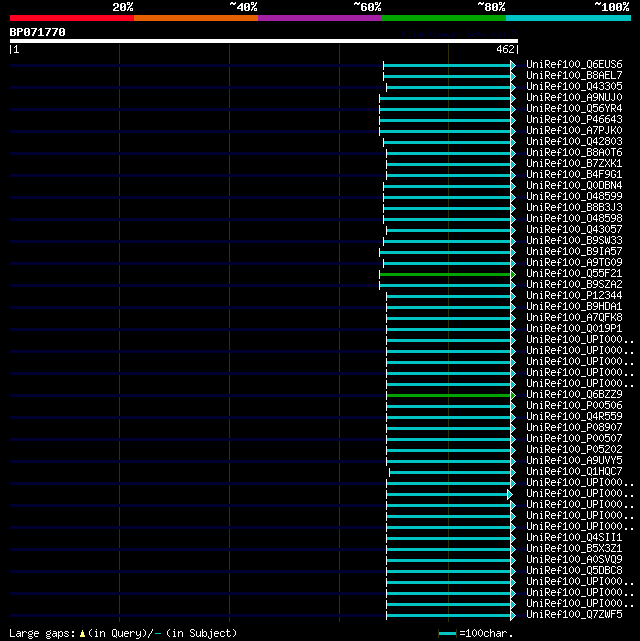Open hit UniRef100_Q0DBN4

(574, 186)
